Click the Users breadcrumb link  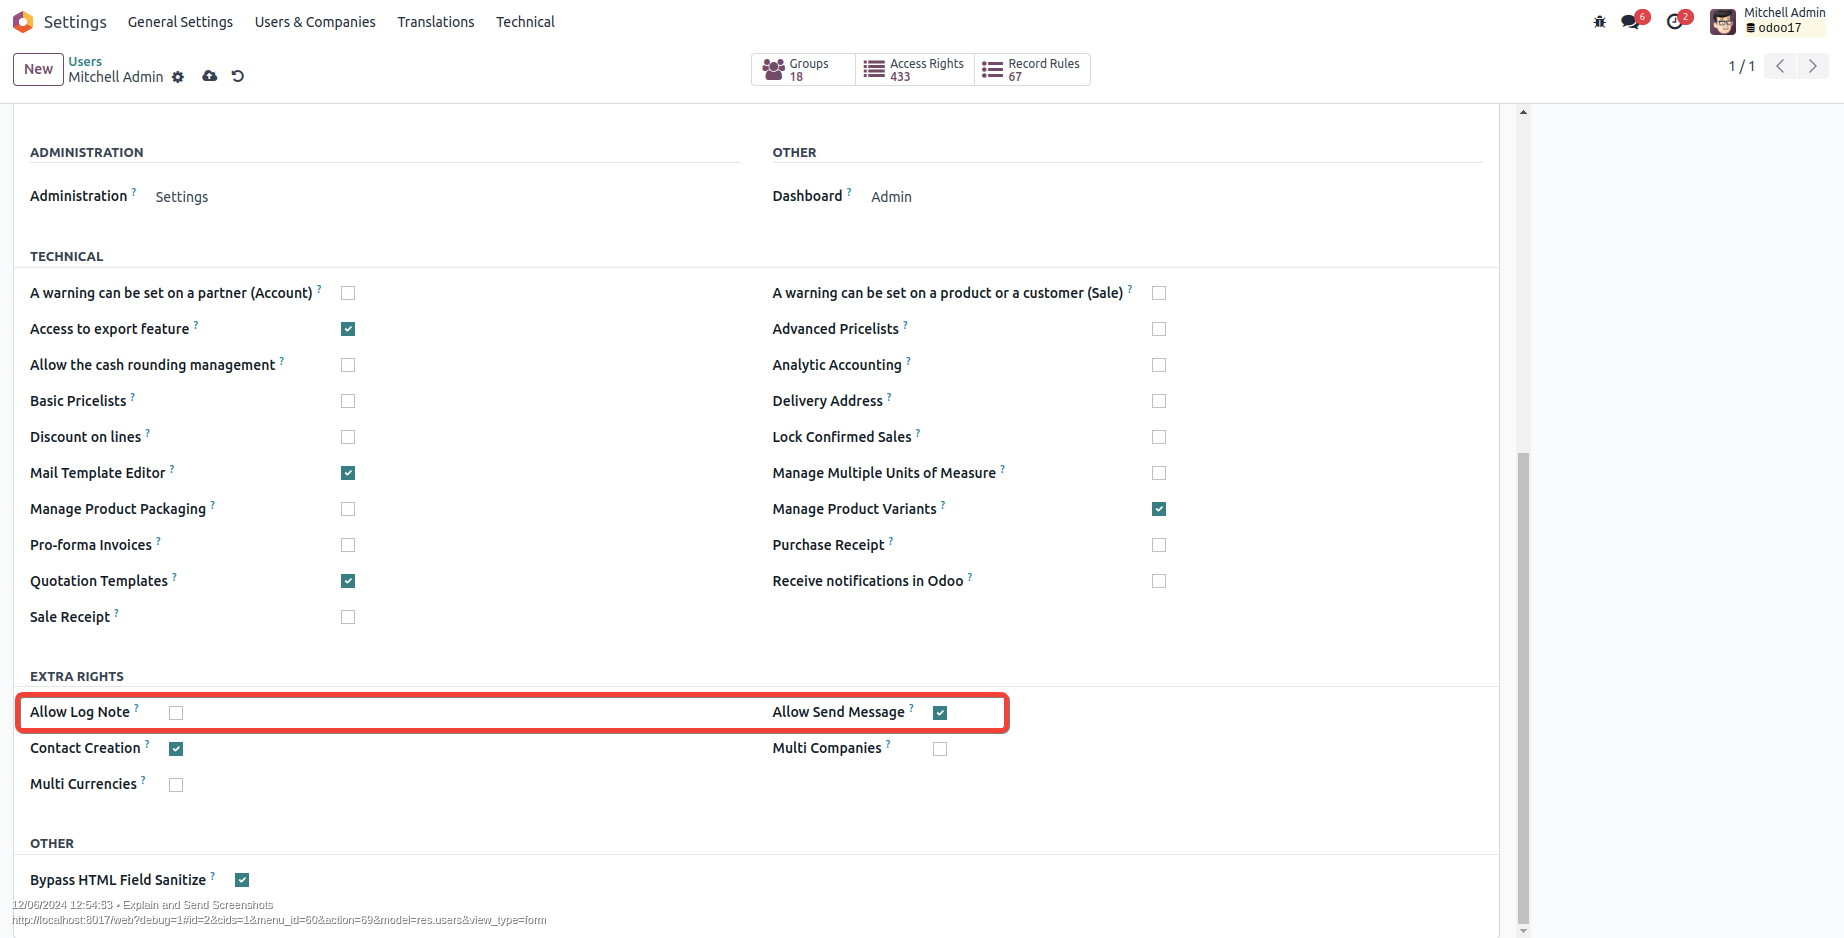pyautogui.click(x=85, y=62)
